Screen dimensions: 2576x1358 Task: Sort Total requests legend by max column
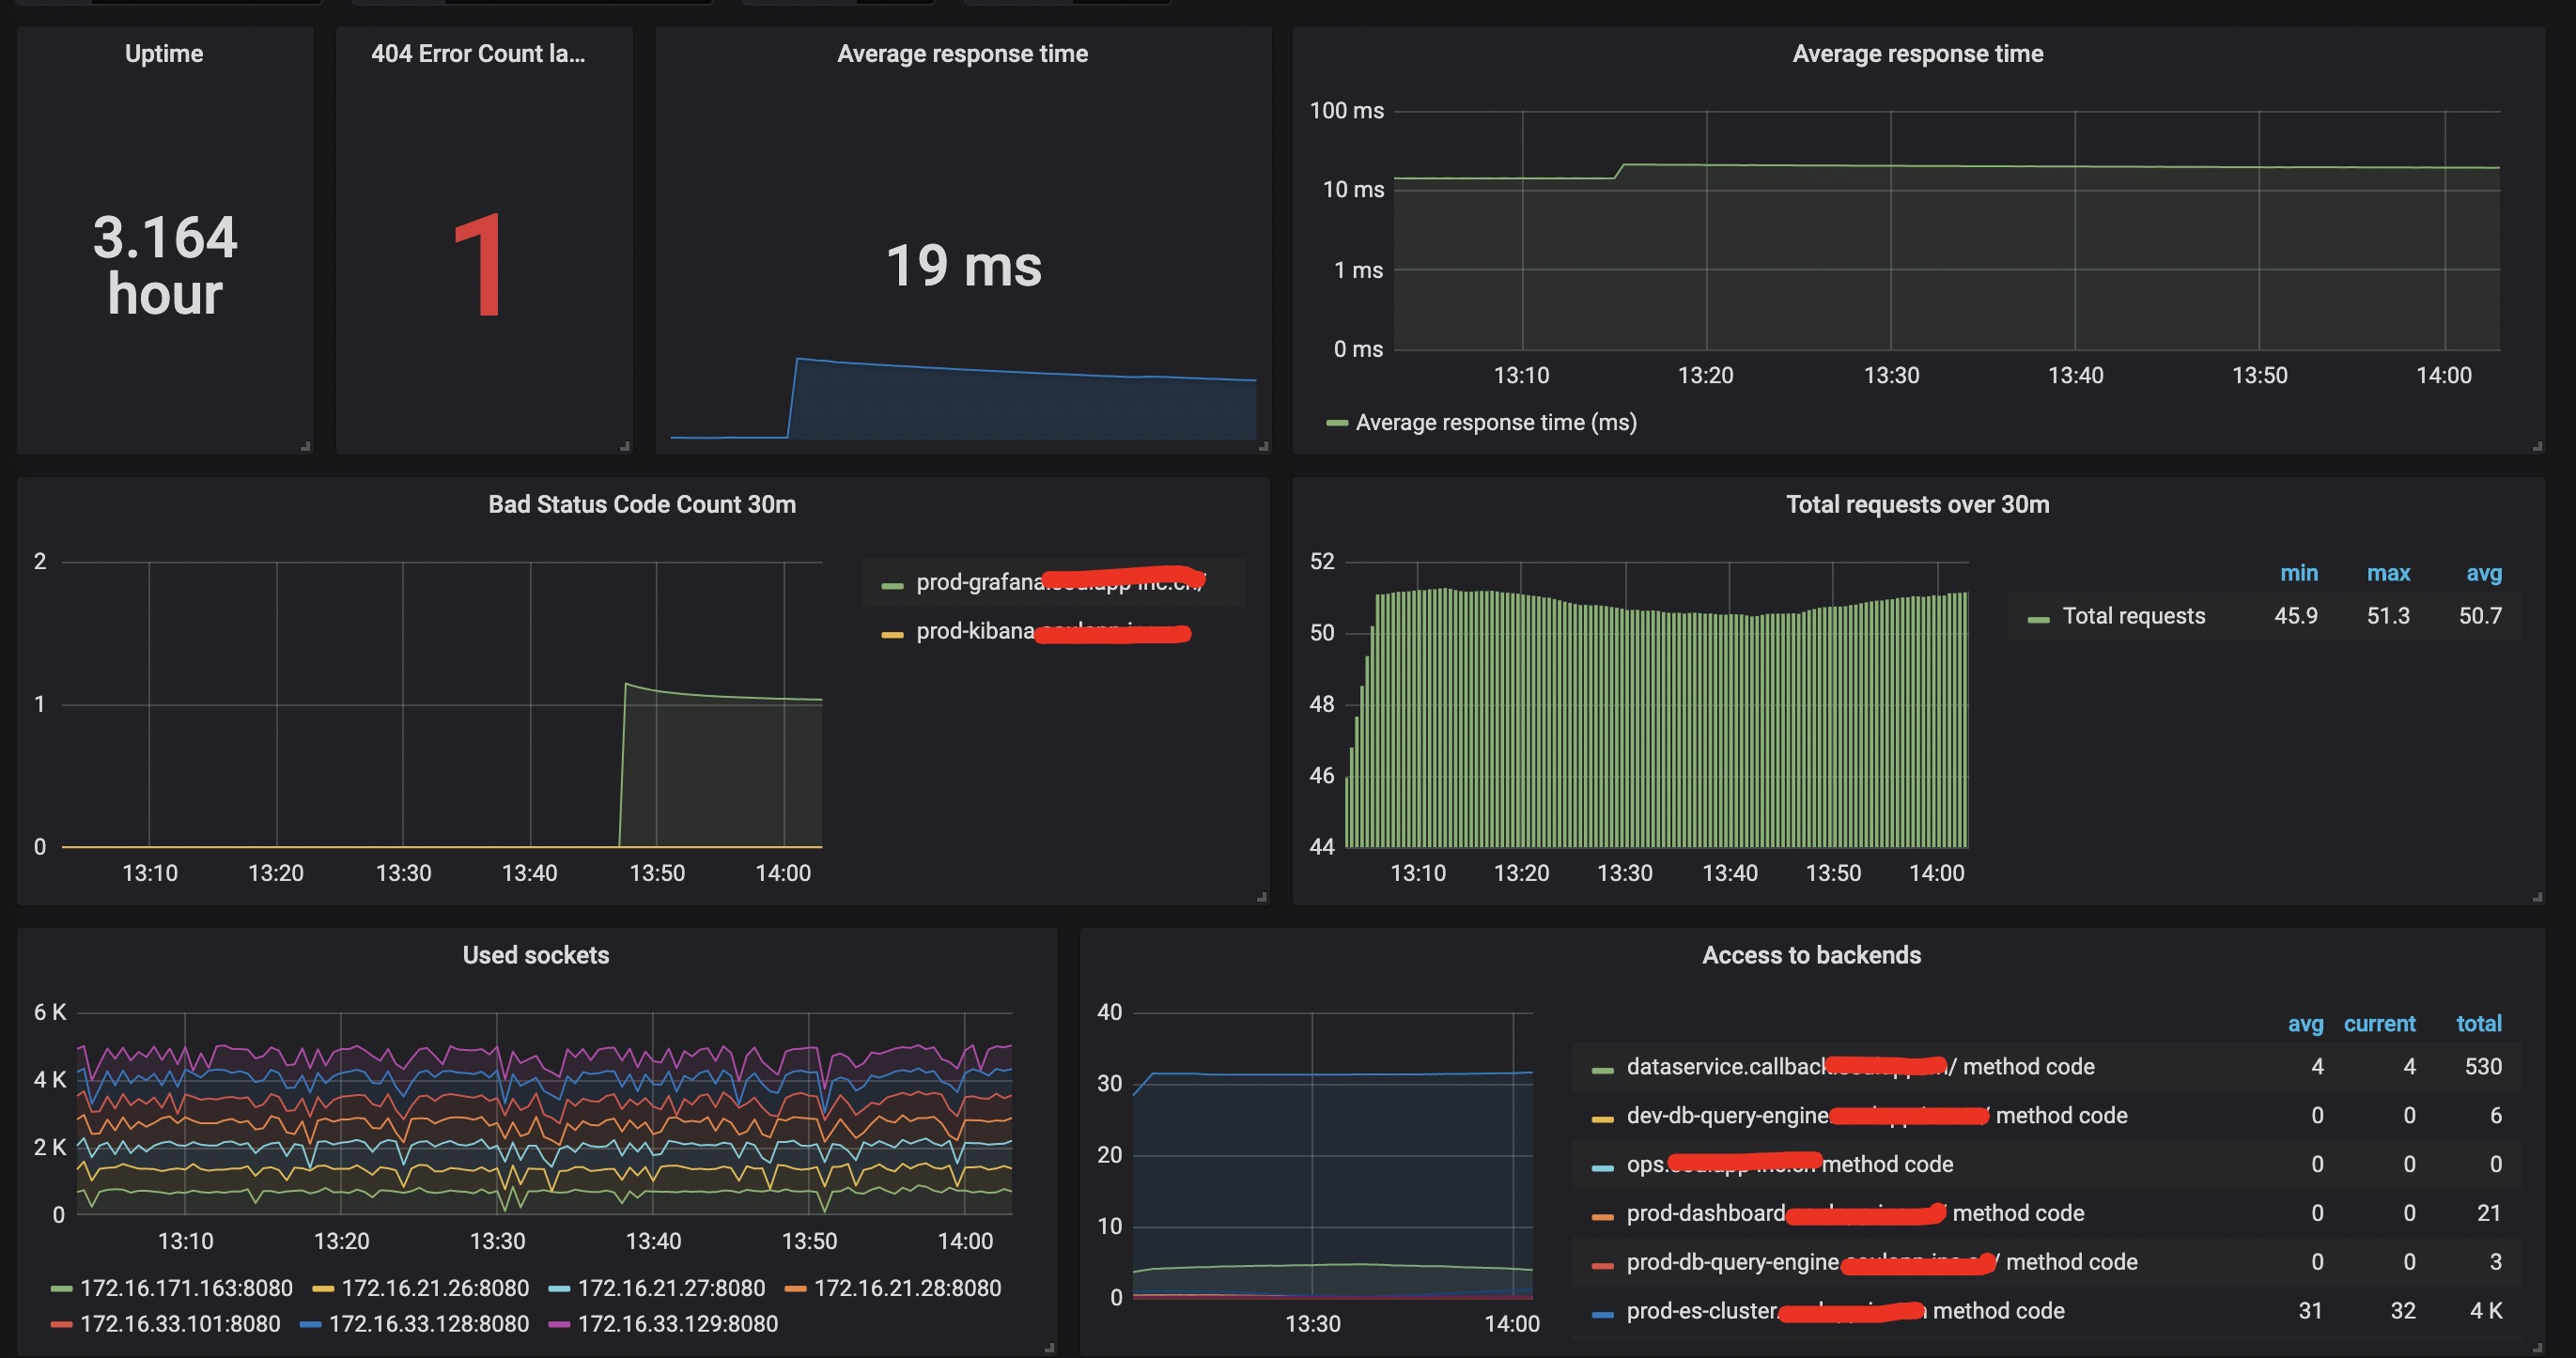[2388, 573]
